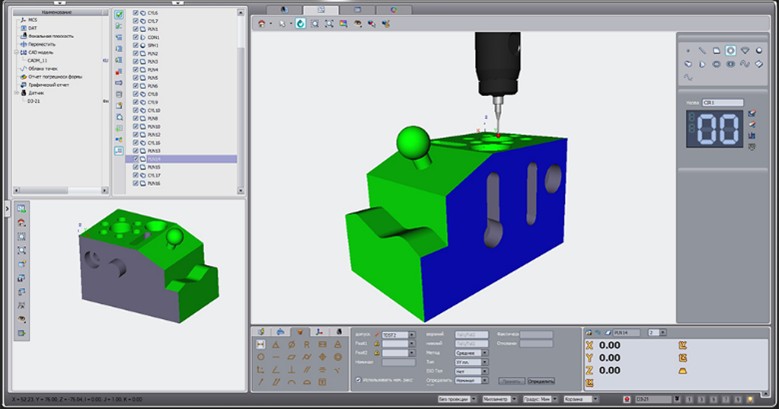Select the circle feature measurement icon

click(x=731, y=49)
